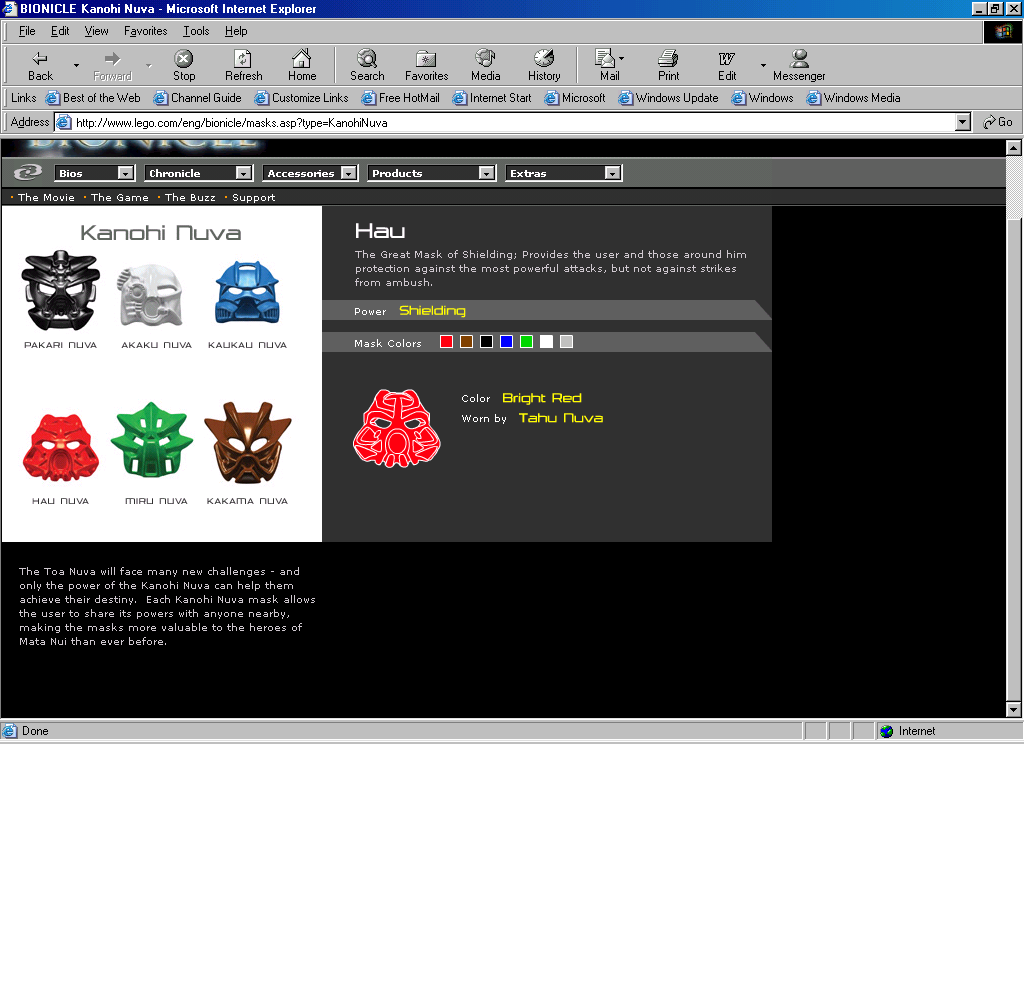The height and width of the screenshot is (1000, 1024).
Task: Go to the Home page
Action: click(302, 65)
